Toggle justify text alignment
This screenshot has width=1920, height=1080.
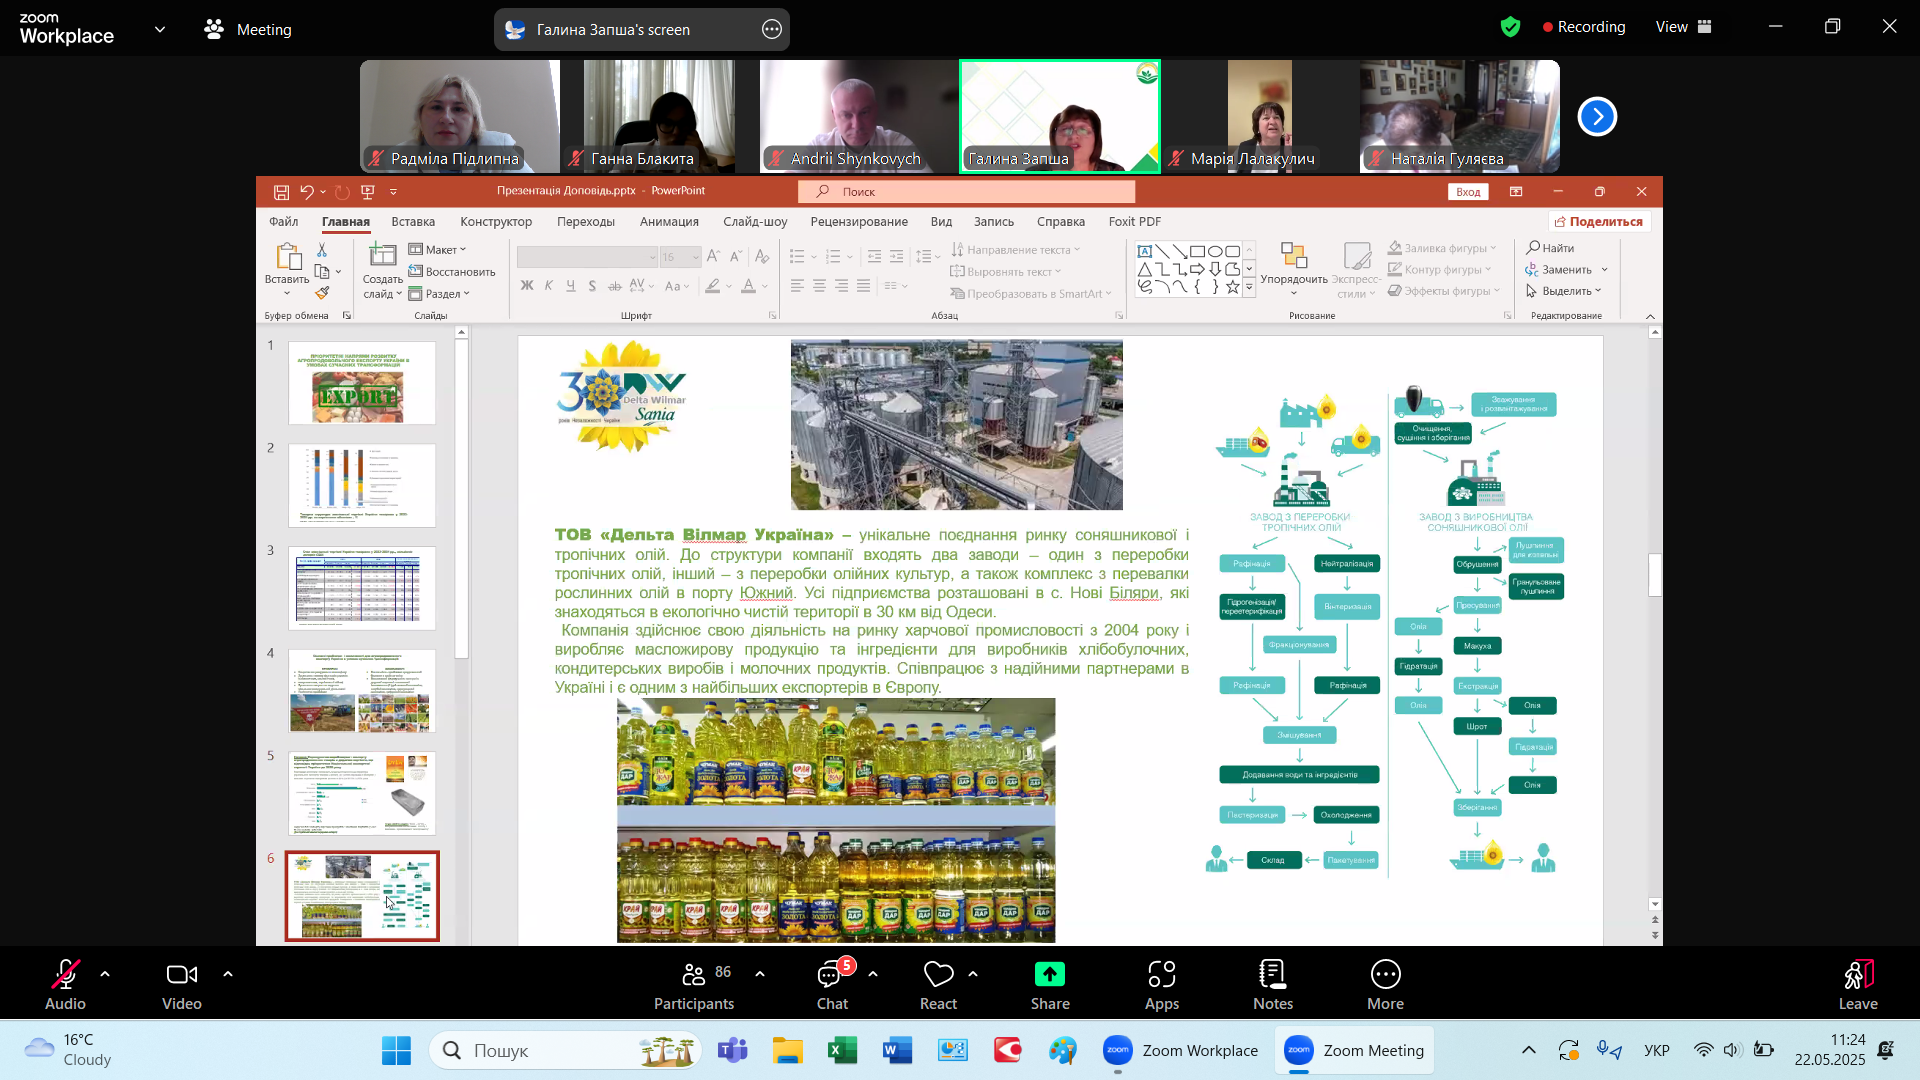click(x=862, y=286)
